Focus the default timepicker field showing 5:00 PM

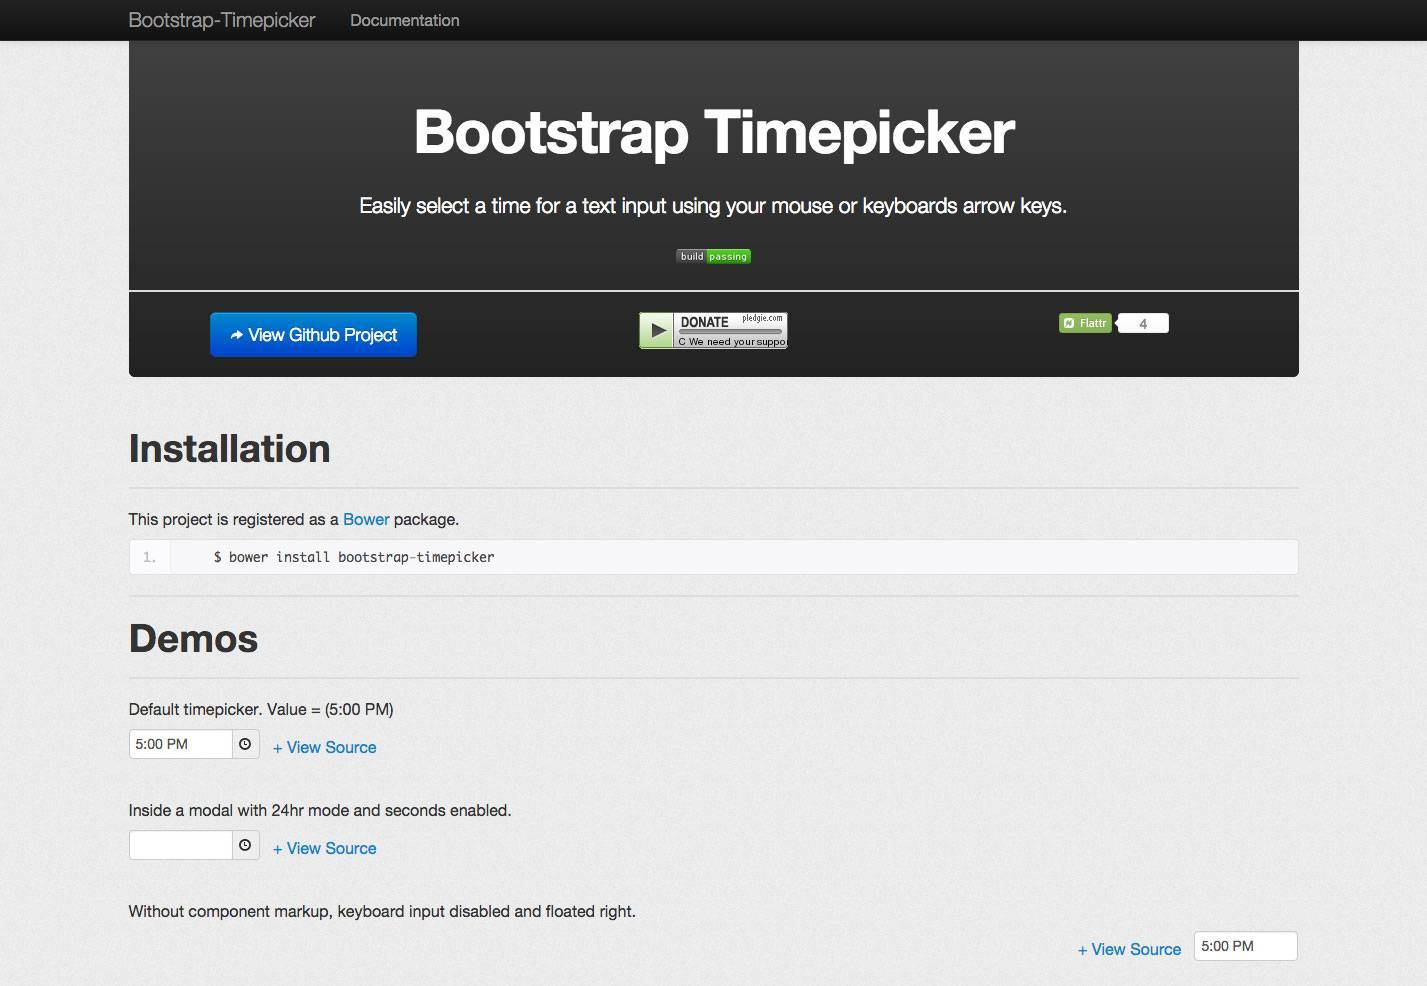(181, 744)
